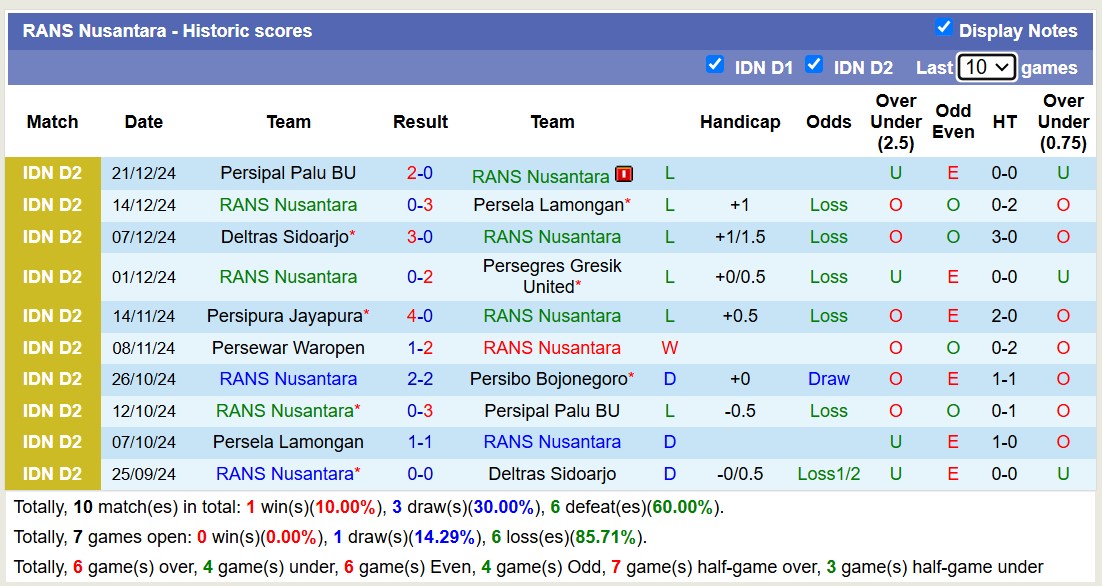
Task: Open Persipura Jayapura team link
Action: 285,316
